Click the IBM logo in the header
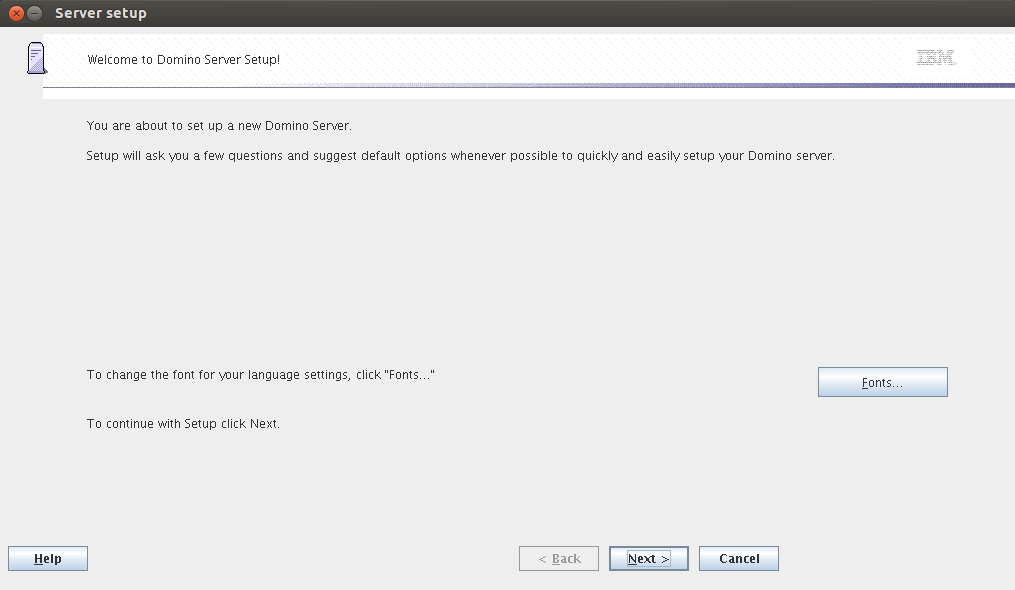The height and width of the screenshot is (590, 1015). (x=935, y=58)
